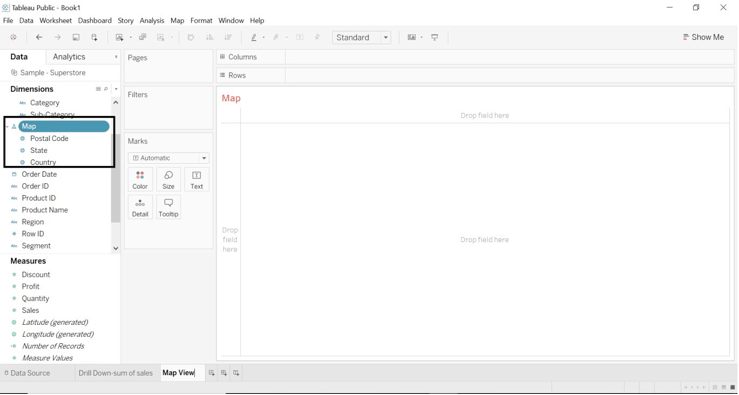Toggle the Show Me panel
739x395 pixels.
703,37
